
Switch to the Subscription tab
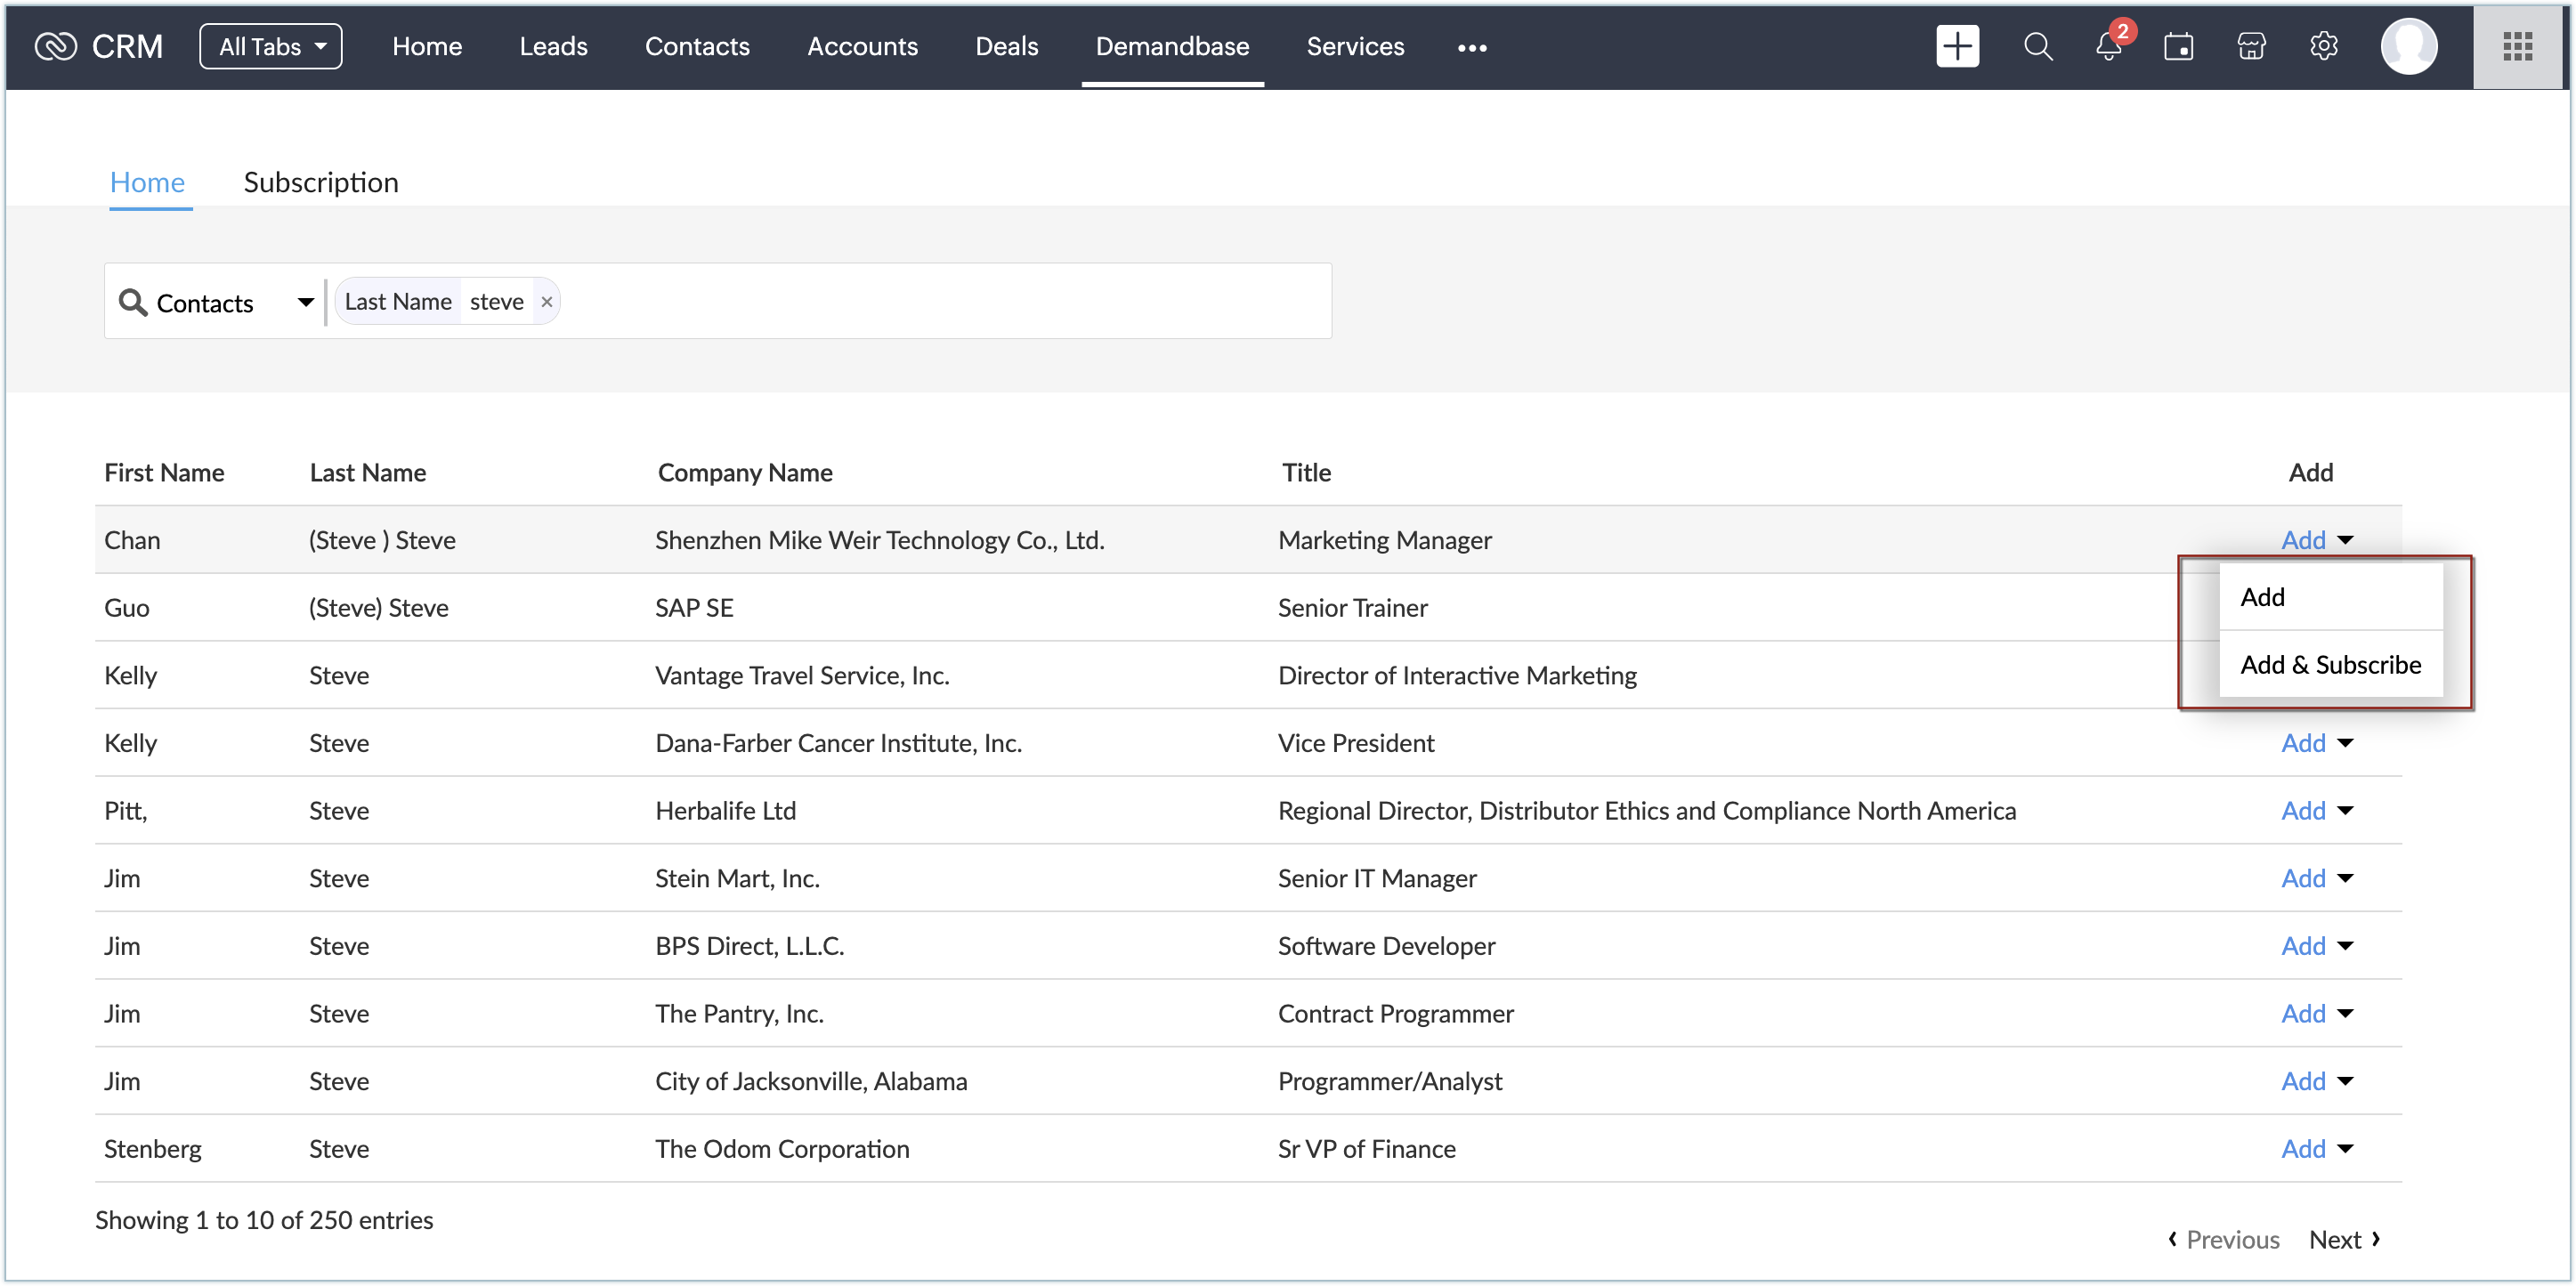tap(320, 182)
